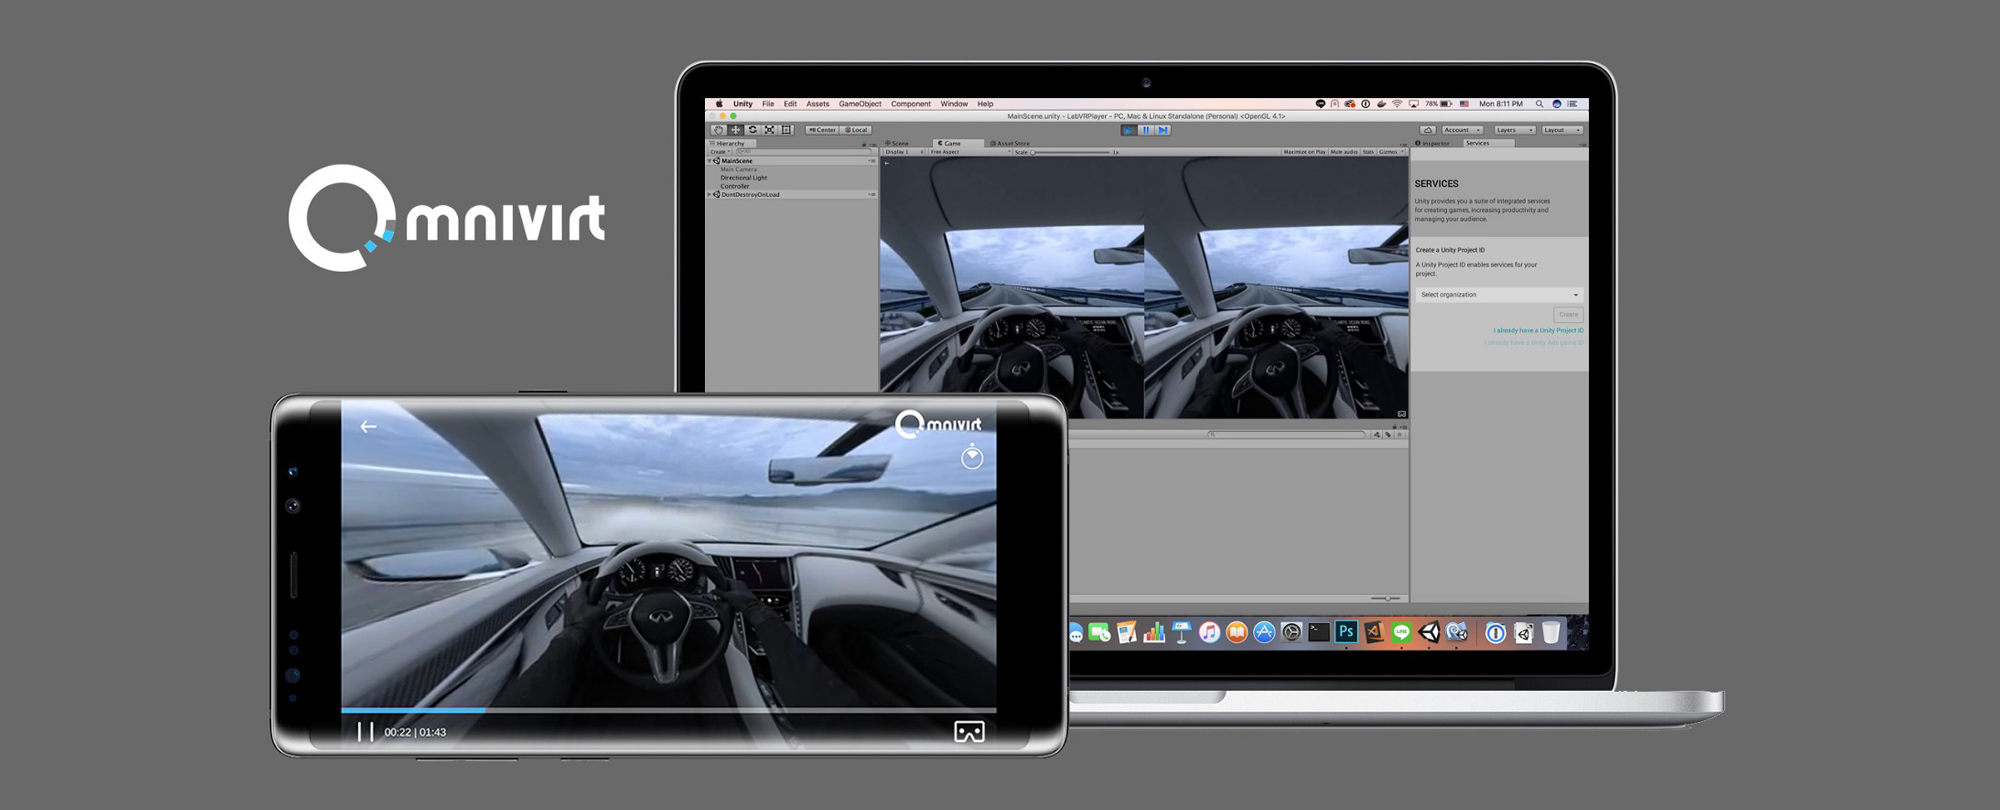Toggle Local handle rotation button
The width and height of the screenshot is (2000, 810).
pyautogui.click(x=856, y=130)
